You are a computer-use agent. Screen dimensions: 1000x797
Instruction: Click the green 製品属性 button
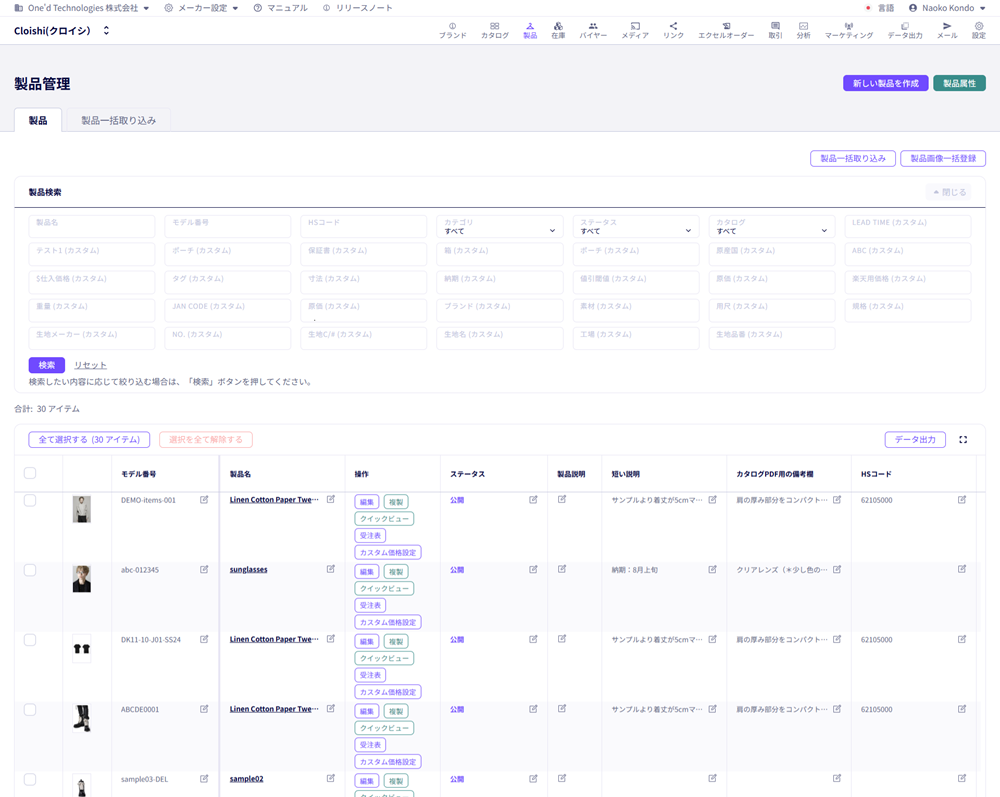coord(959,84)
